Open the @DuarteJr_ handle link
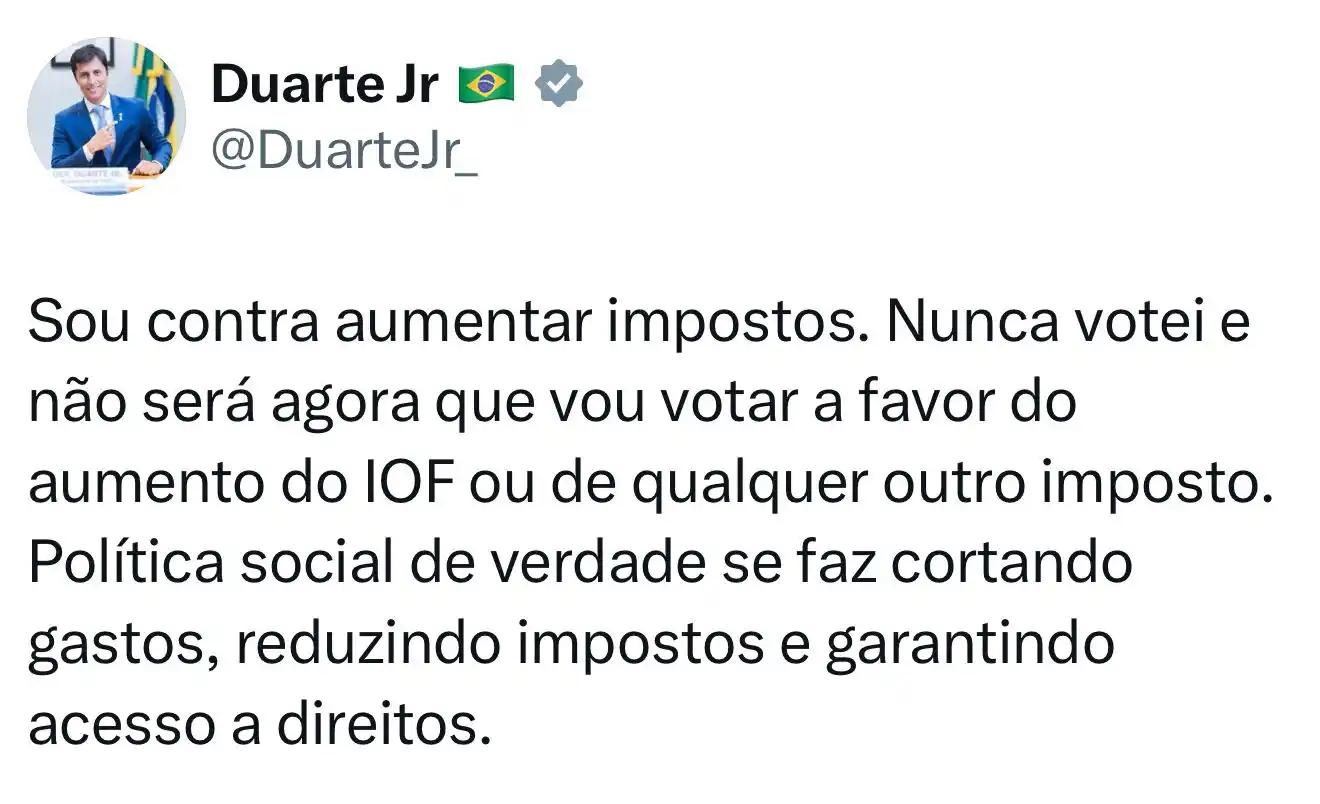Image resolution: width=1320 pixels, height=804 pixels. [x=344, y=153]
